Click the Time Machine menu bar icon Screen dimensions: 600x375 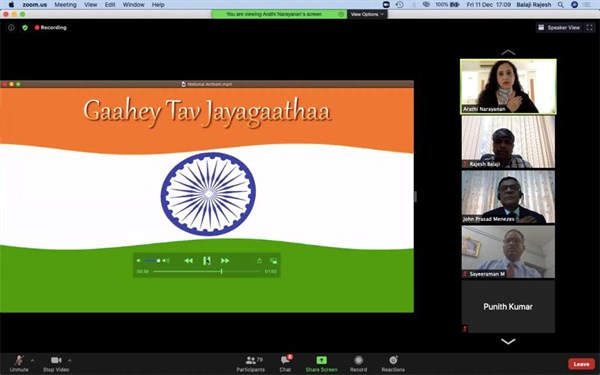point(399,5)
